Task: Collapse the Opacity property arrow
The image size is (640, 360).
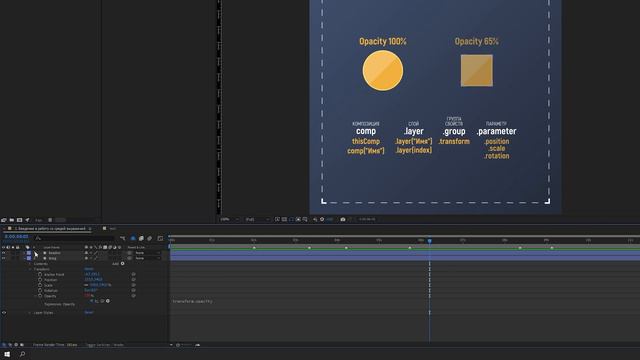Action: coord(35,296)
